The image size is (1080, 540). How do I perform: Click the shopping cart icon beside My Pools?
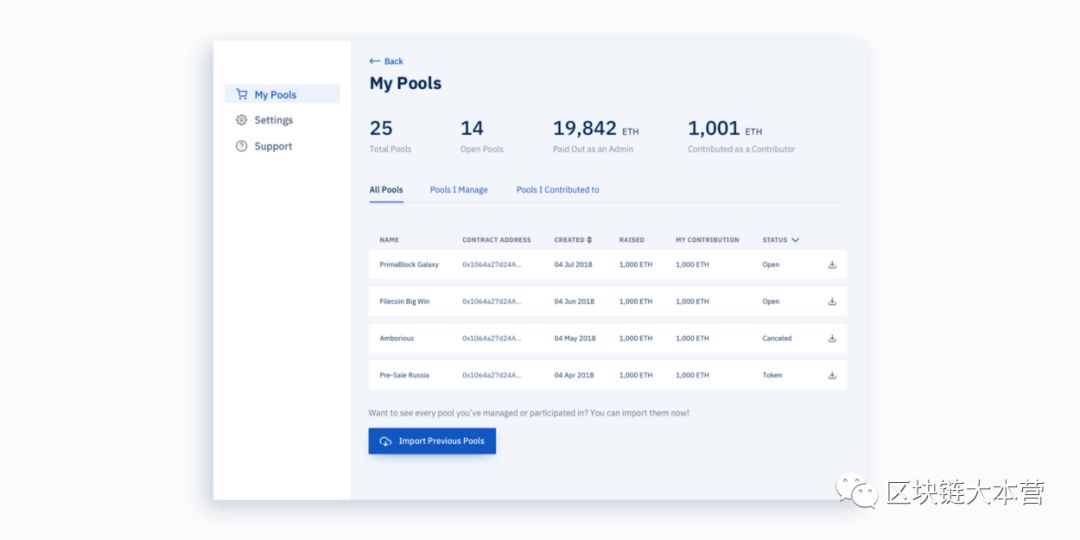point(241,94)
